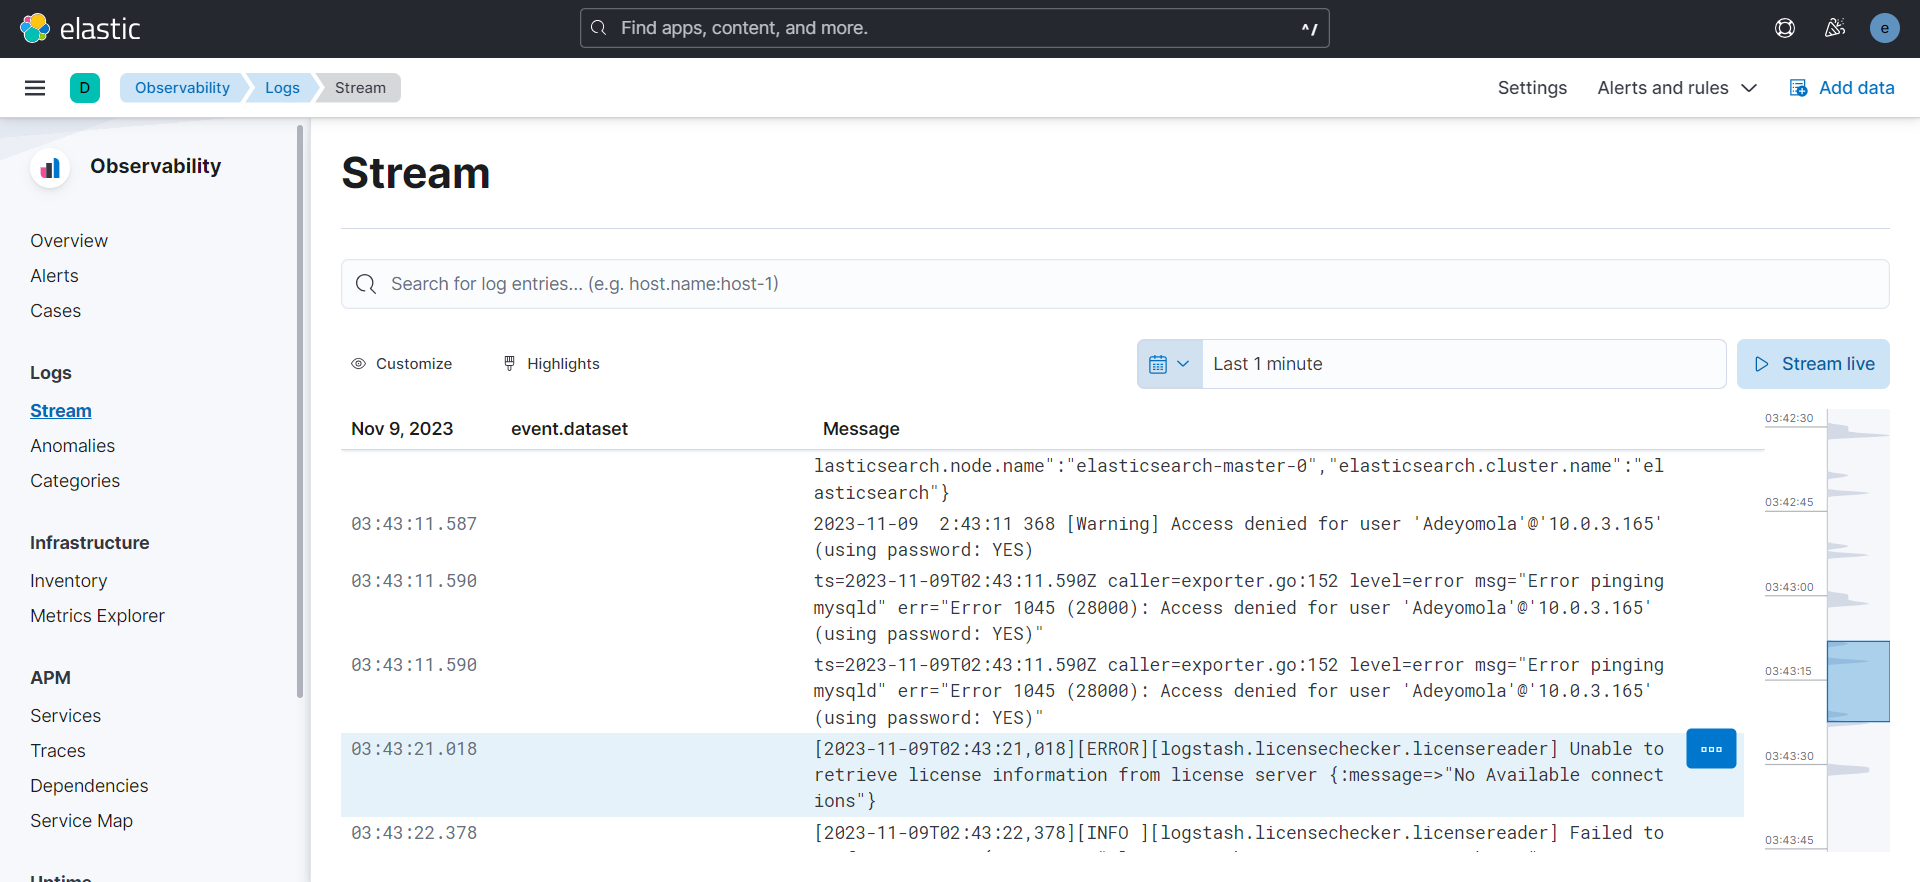Open Alerts in the sidebar
Image resolution: width=1920 pixels, height=882 pixels.
pyautogui.click(x=54, y=276)
